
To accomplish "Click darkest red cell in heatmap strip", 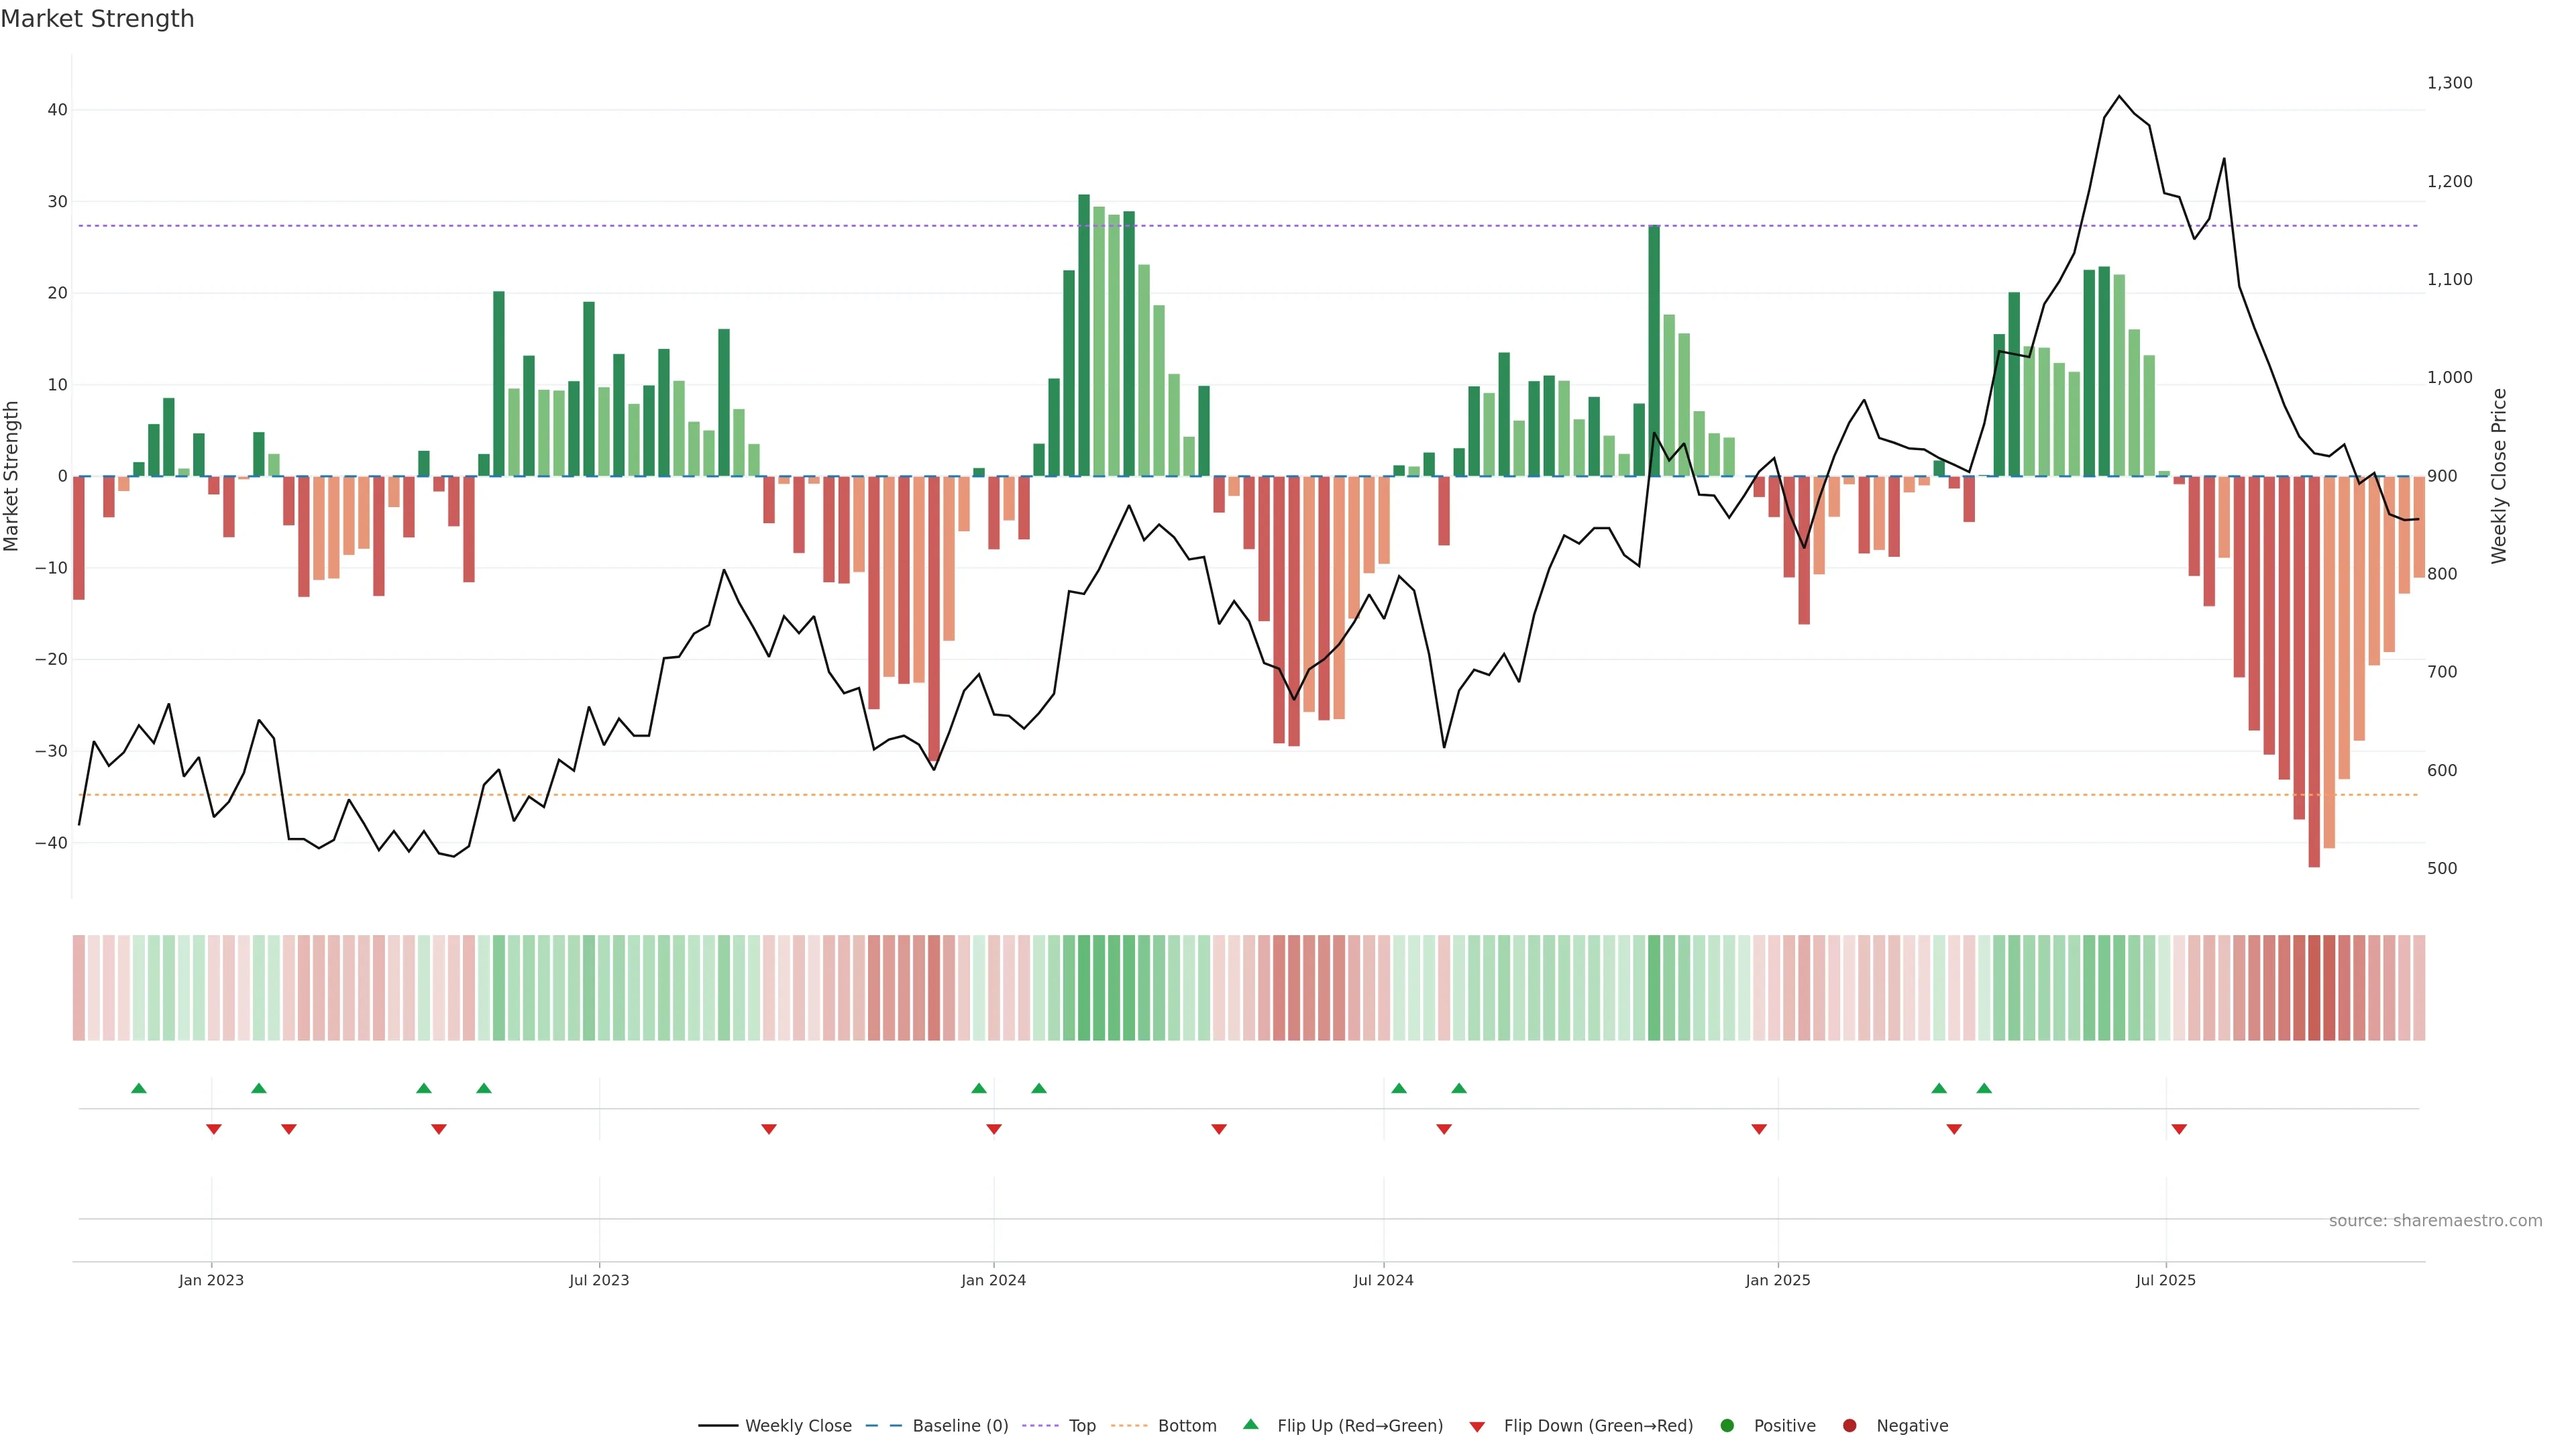I will 2314,988.
